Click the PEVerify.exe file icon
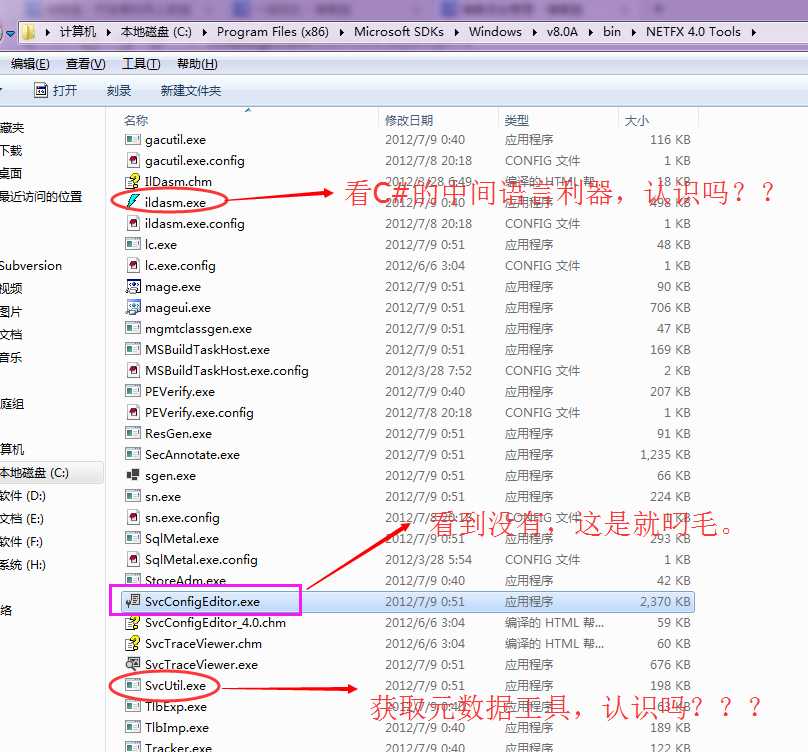Image resolution: width=808 pixels, height=752 pixels. [x=133, y=391]
